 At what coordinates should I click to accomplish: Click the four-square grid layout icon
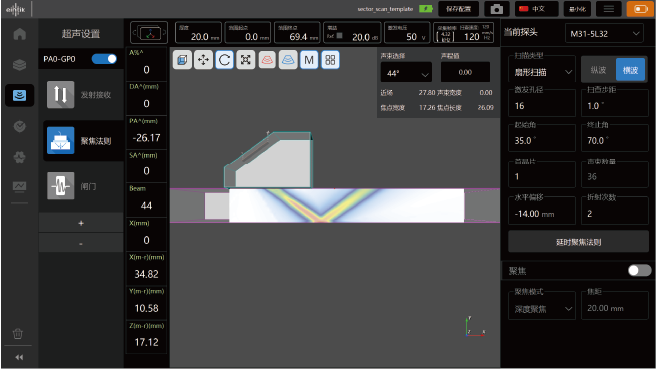coord(330,60)
